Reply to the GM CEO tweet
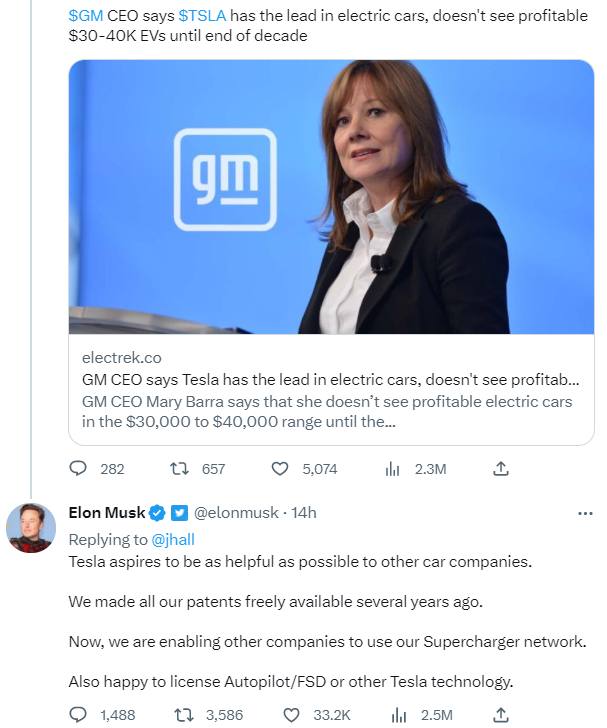The image size is (607, 728). tap(79, 468)
